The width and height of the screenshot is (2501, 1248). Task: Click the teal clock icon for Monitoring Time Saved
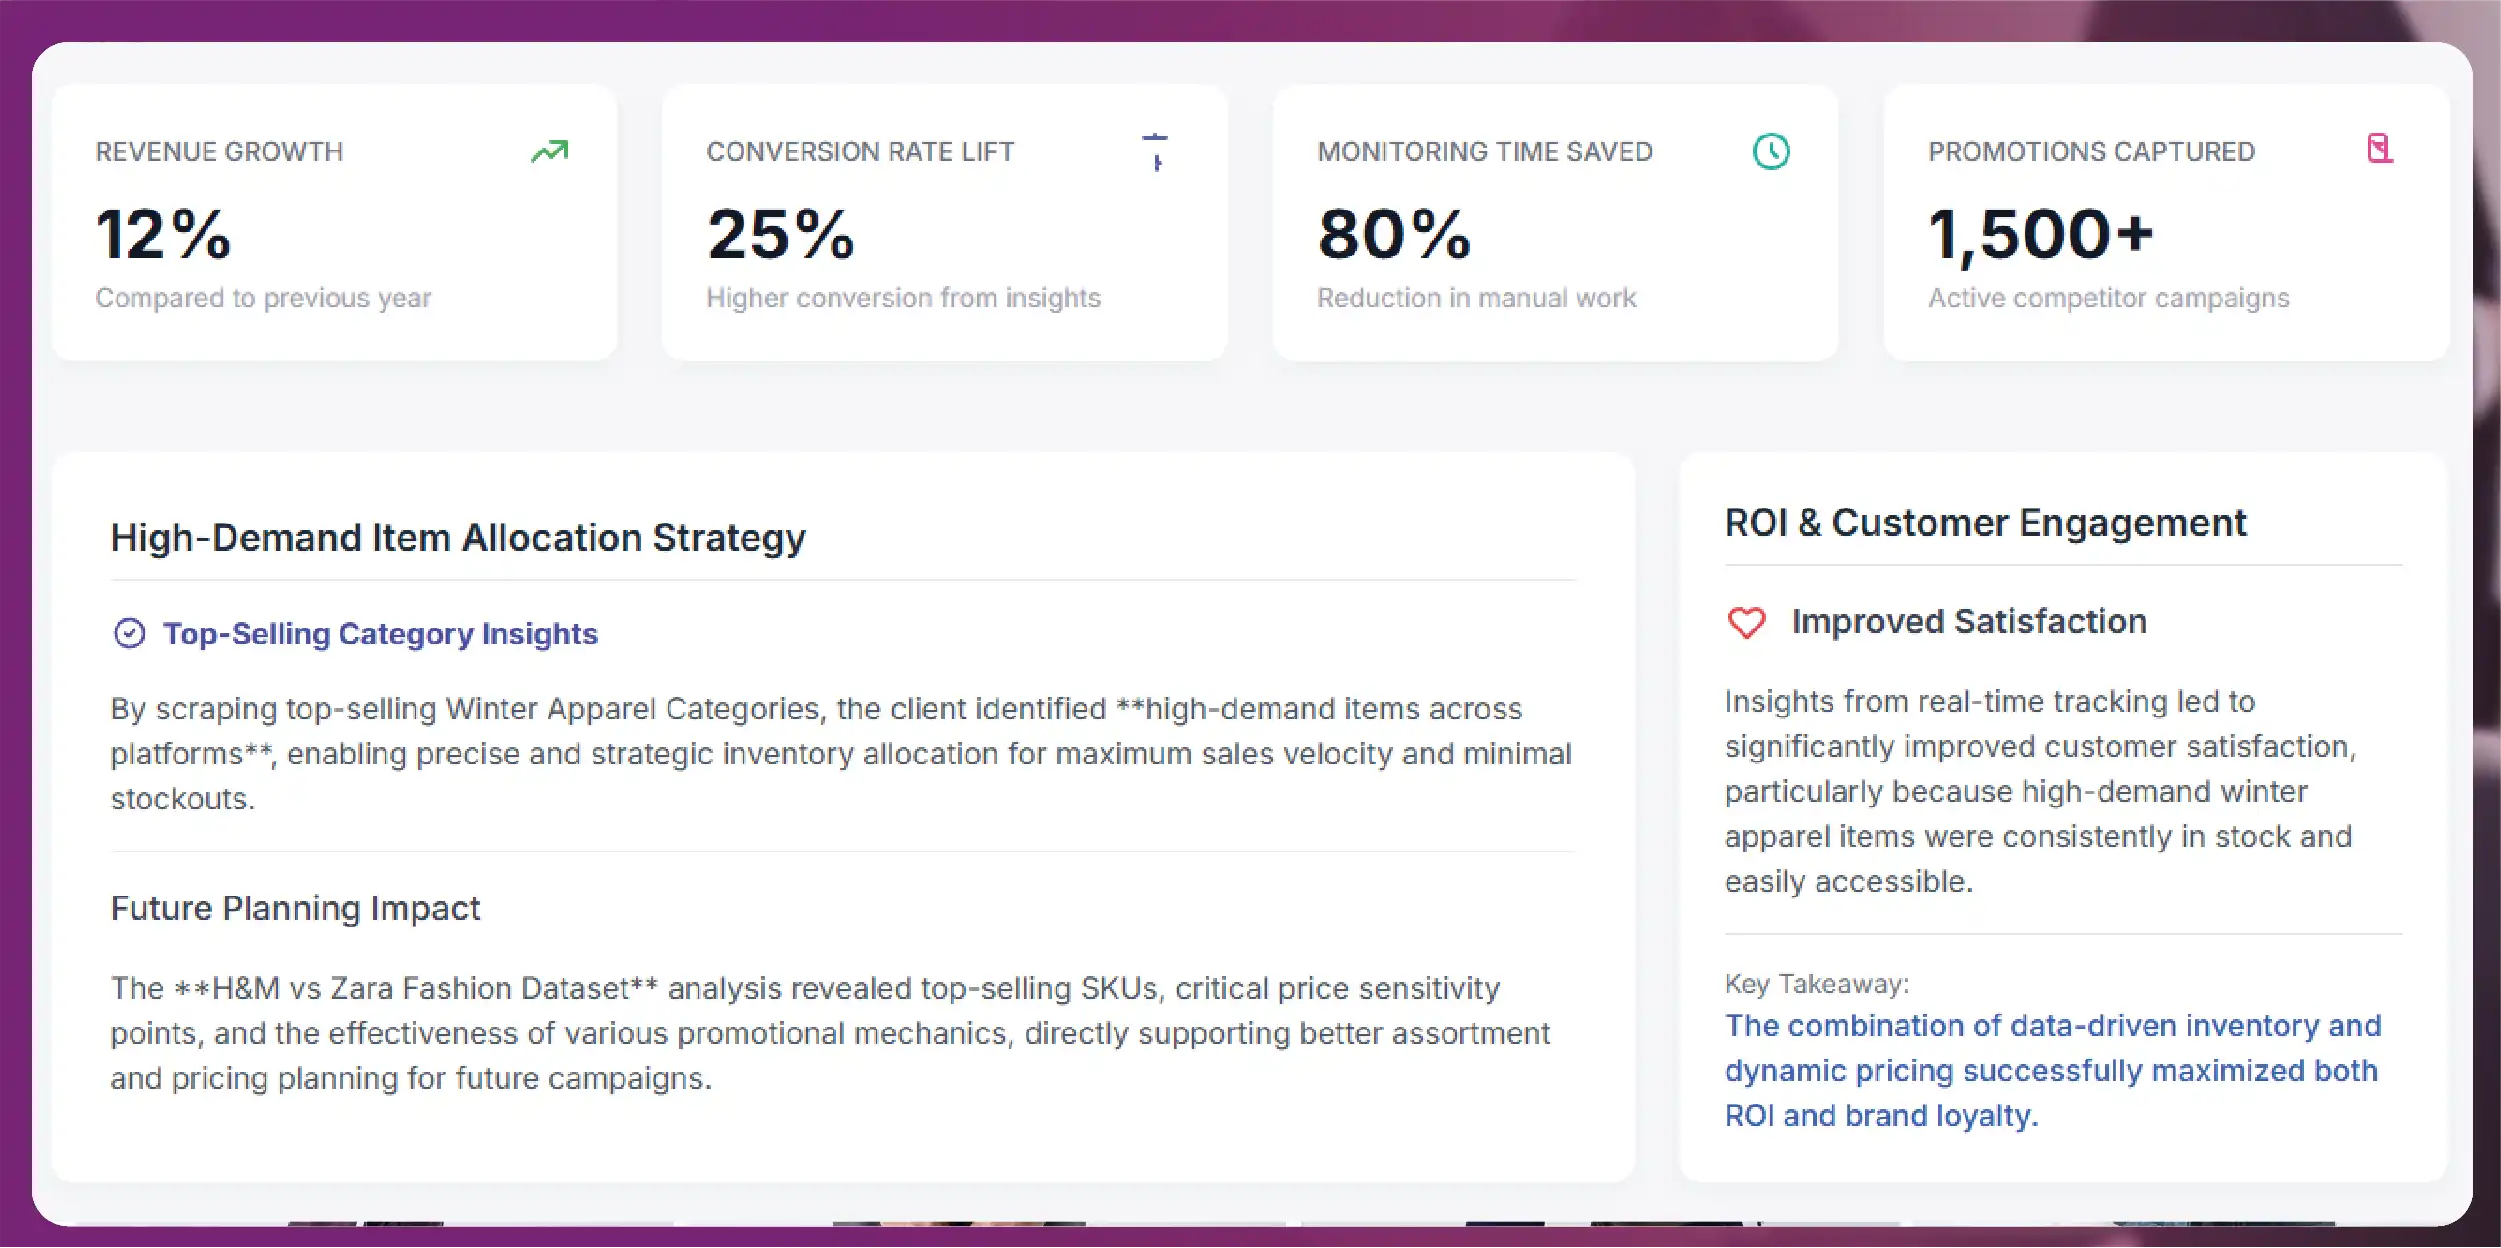point(1771,152)
